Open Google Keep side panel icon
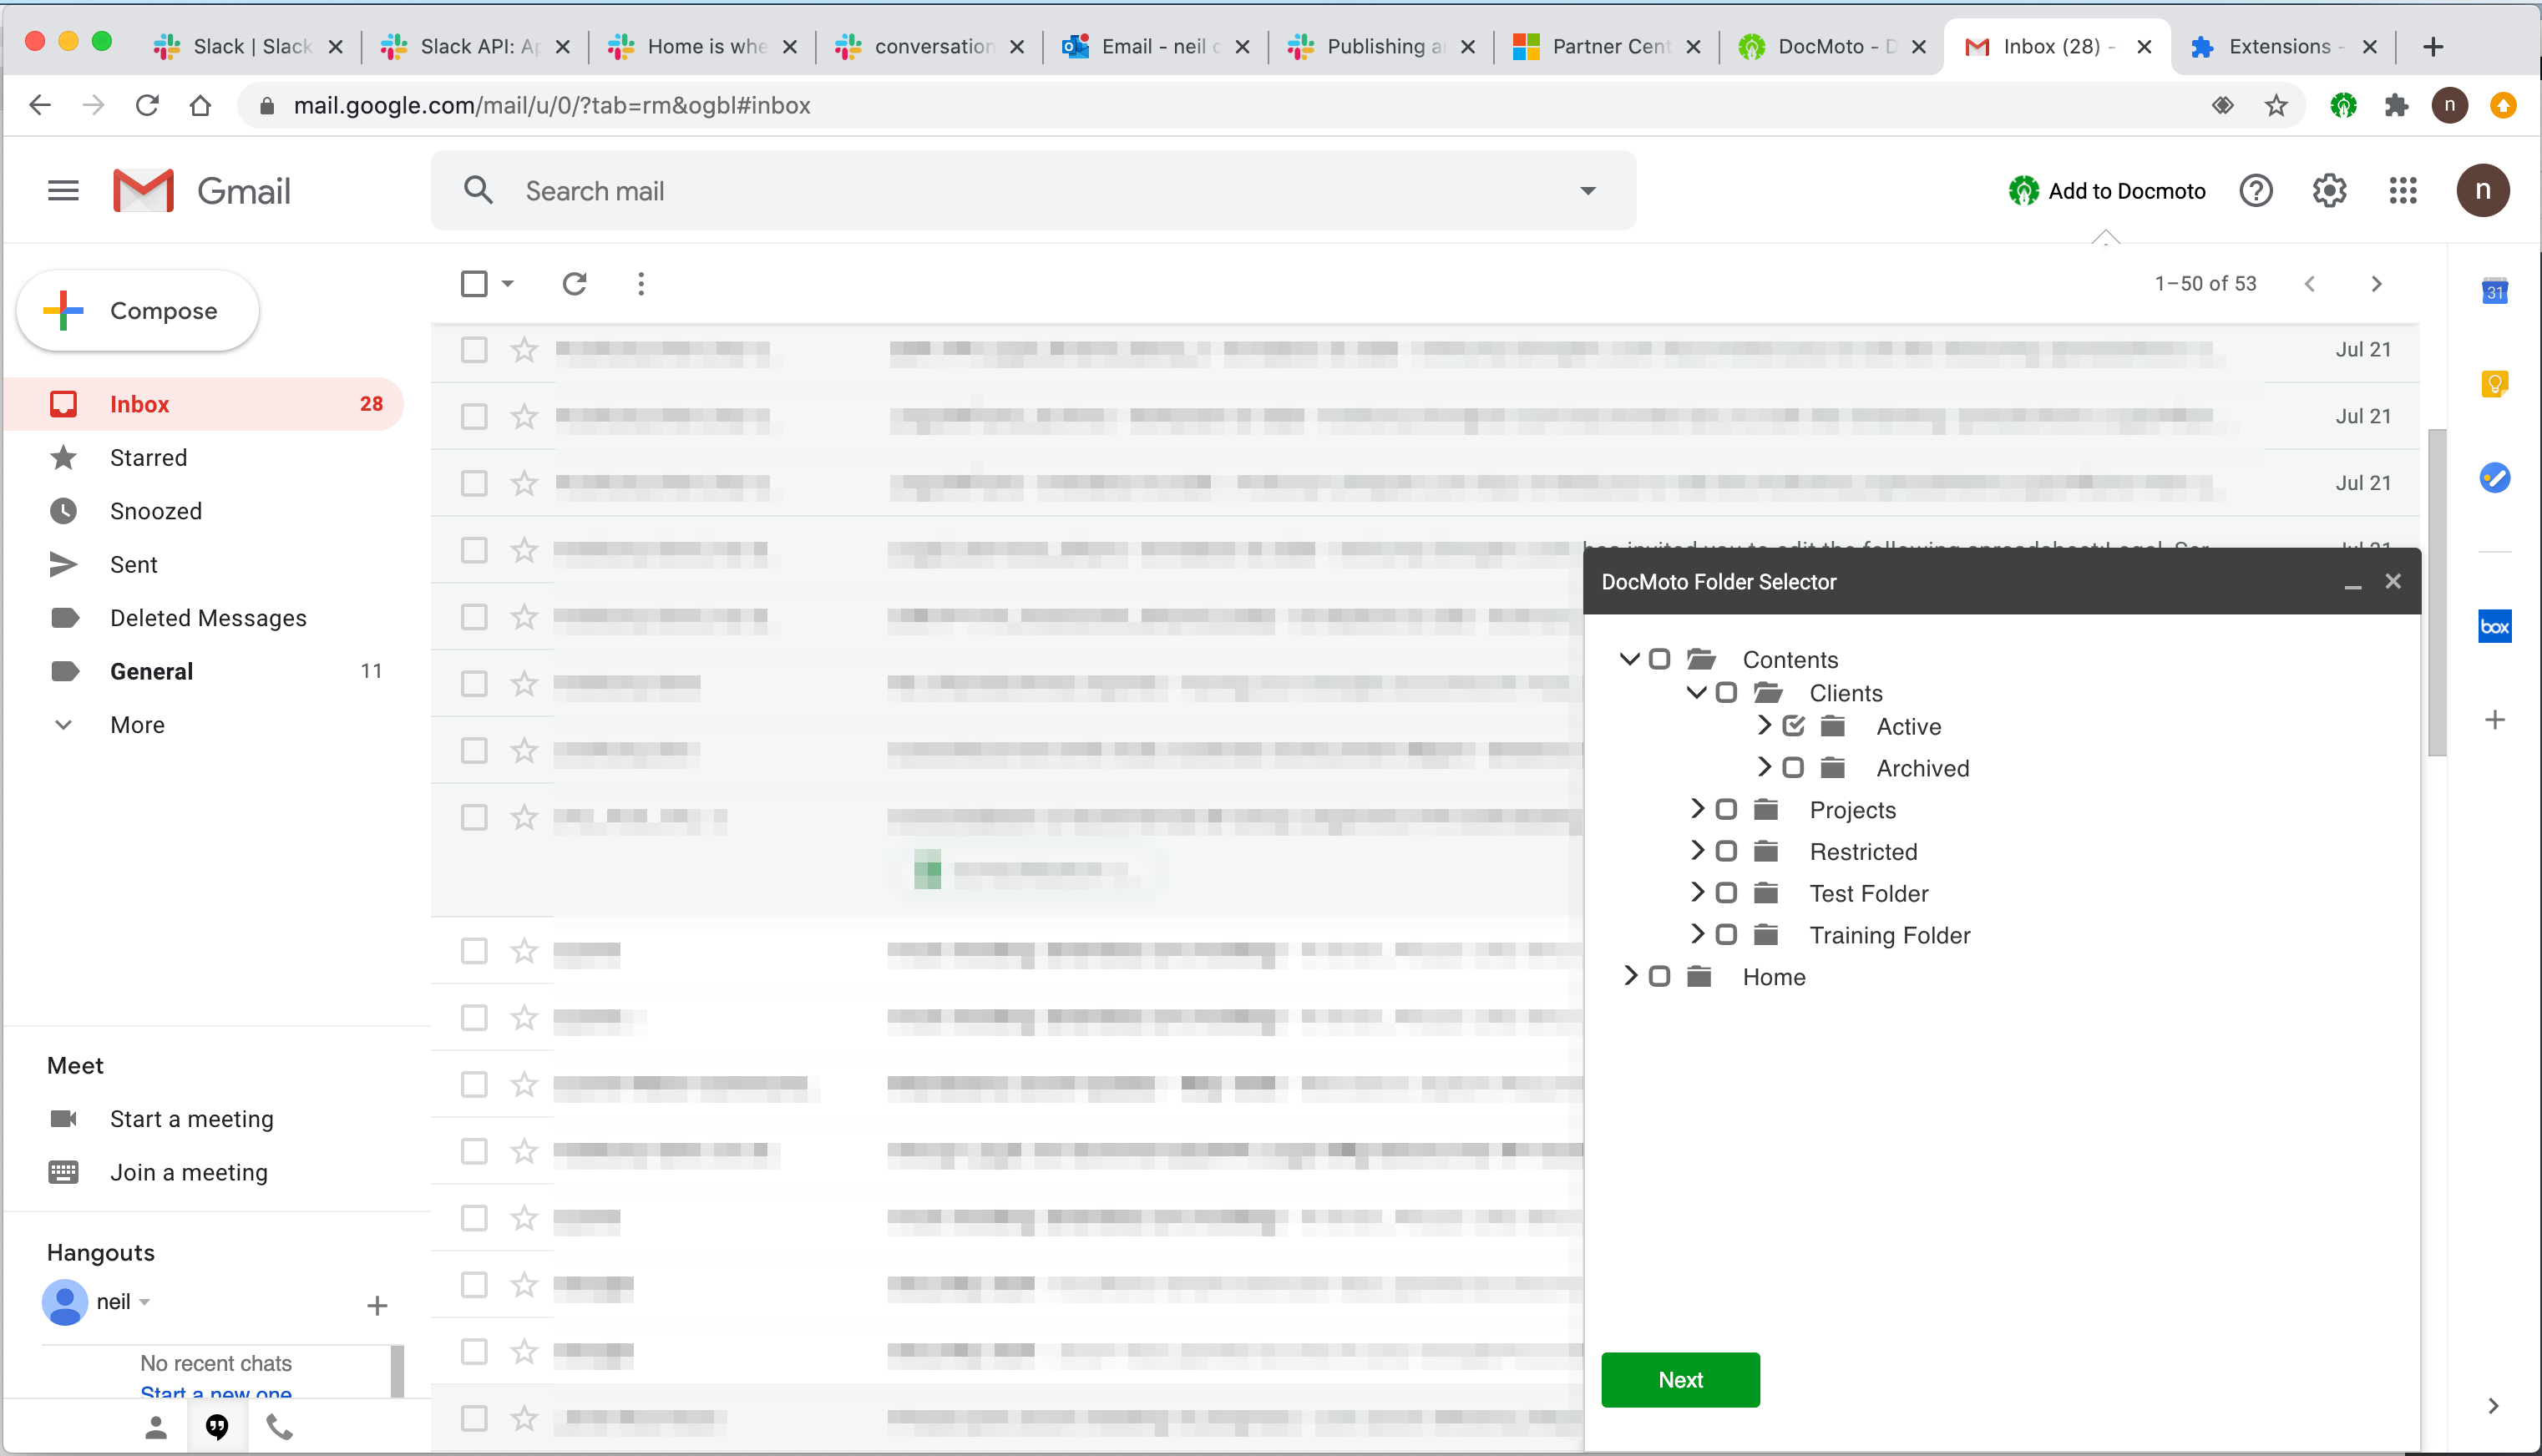 tap(2494, 384)
